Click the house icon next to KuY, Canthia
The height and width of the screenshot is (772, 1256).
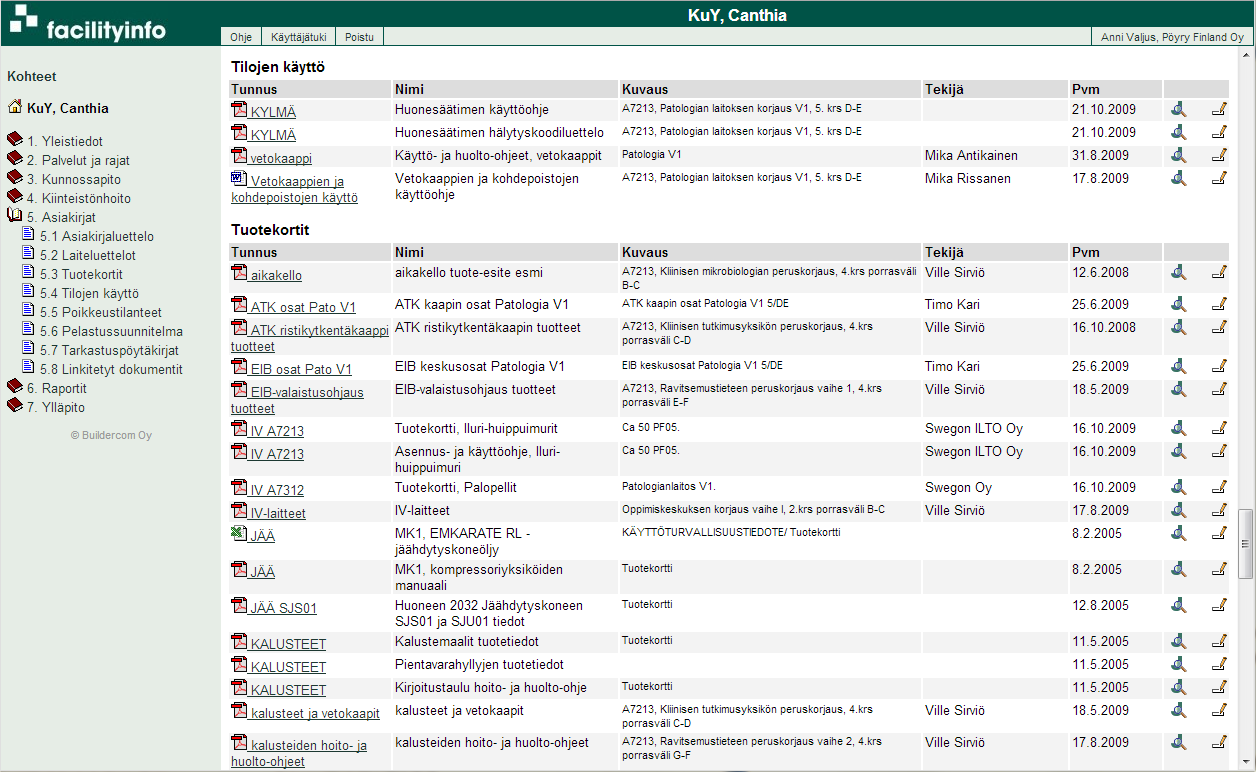15,107
